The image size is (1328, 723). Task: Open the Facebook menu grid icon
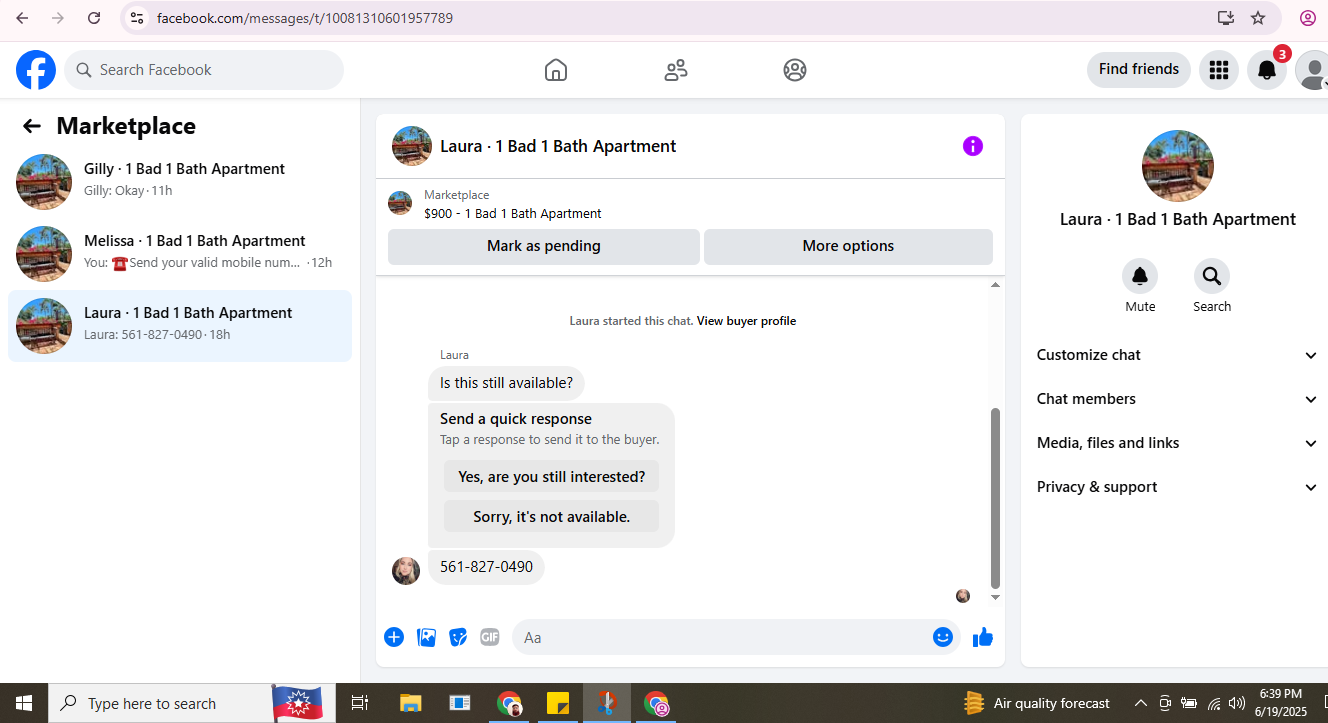coord(1218,70)
